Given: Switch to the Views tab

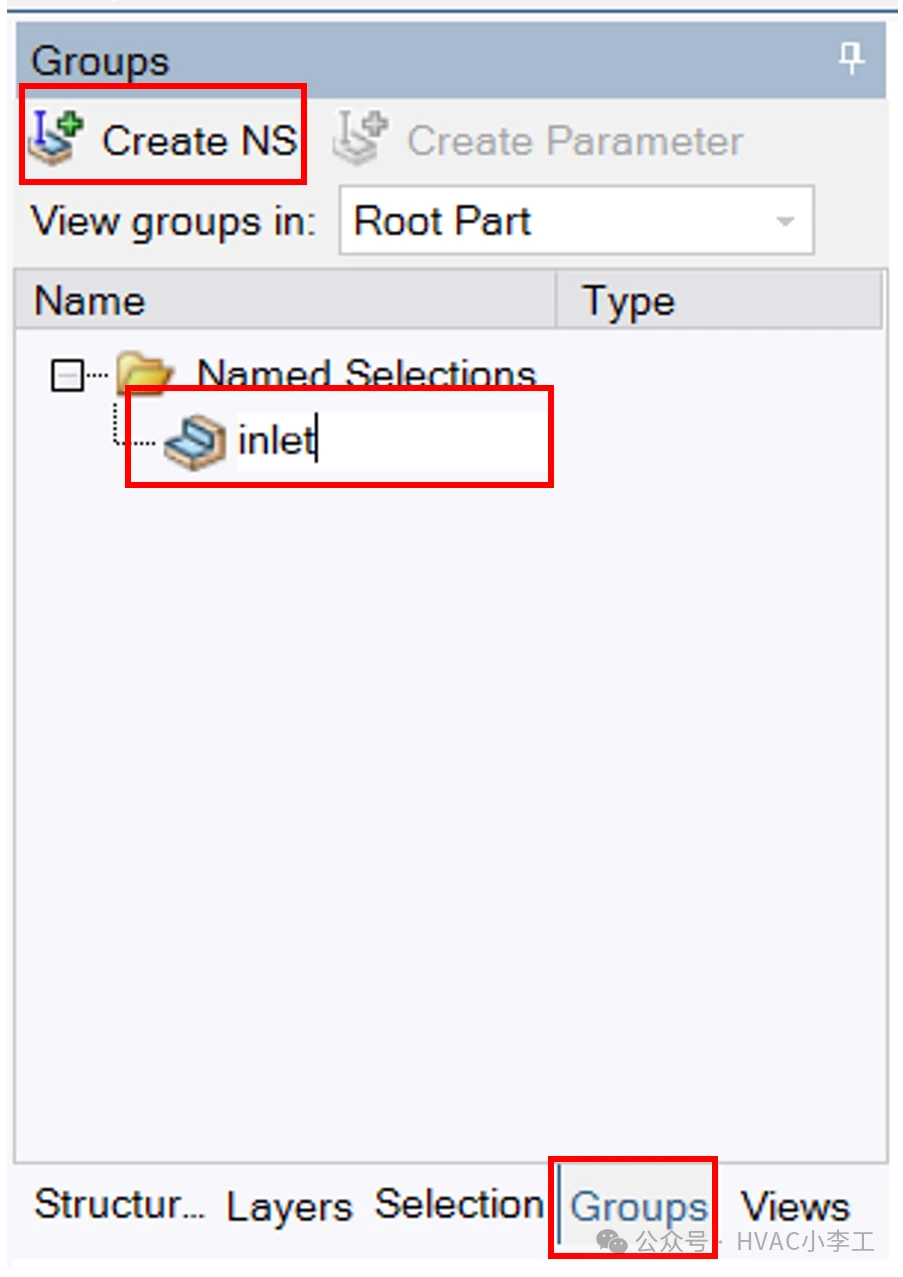Looking at the screenshot, I should 794,1206.
